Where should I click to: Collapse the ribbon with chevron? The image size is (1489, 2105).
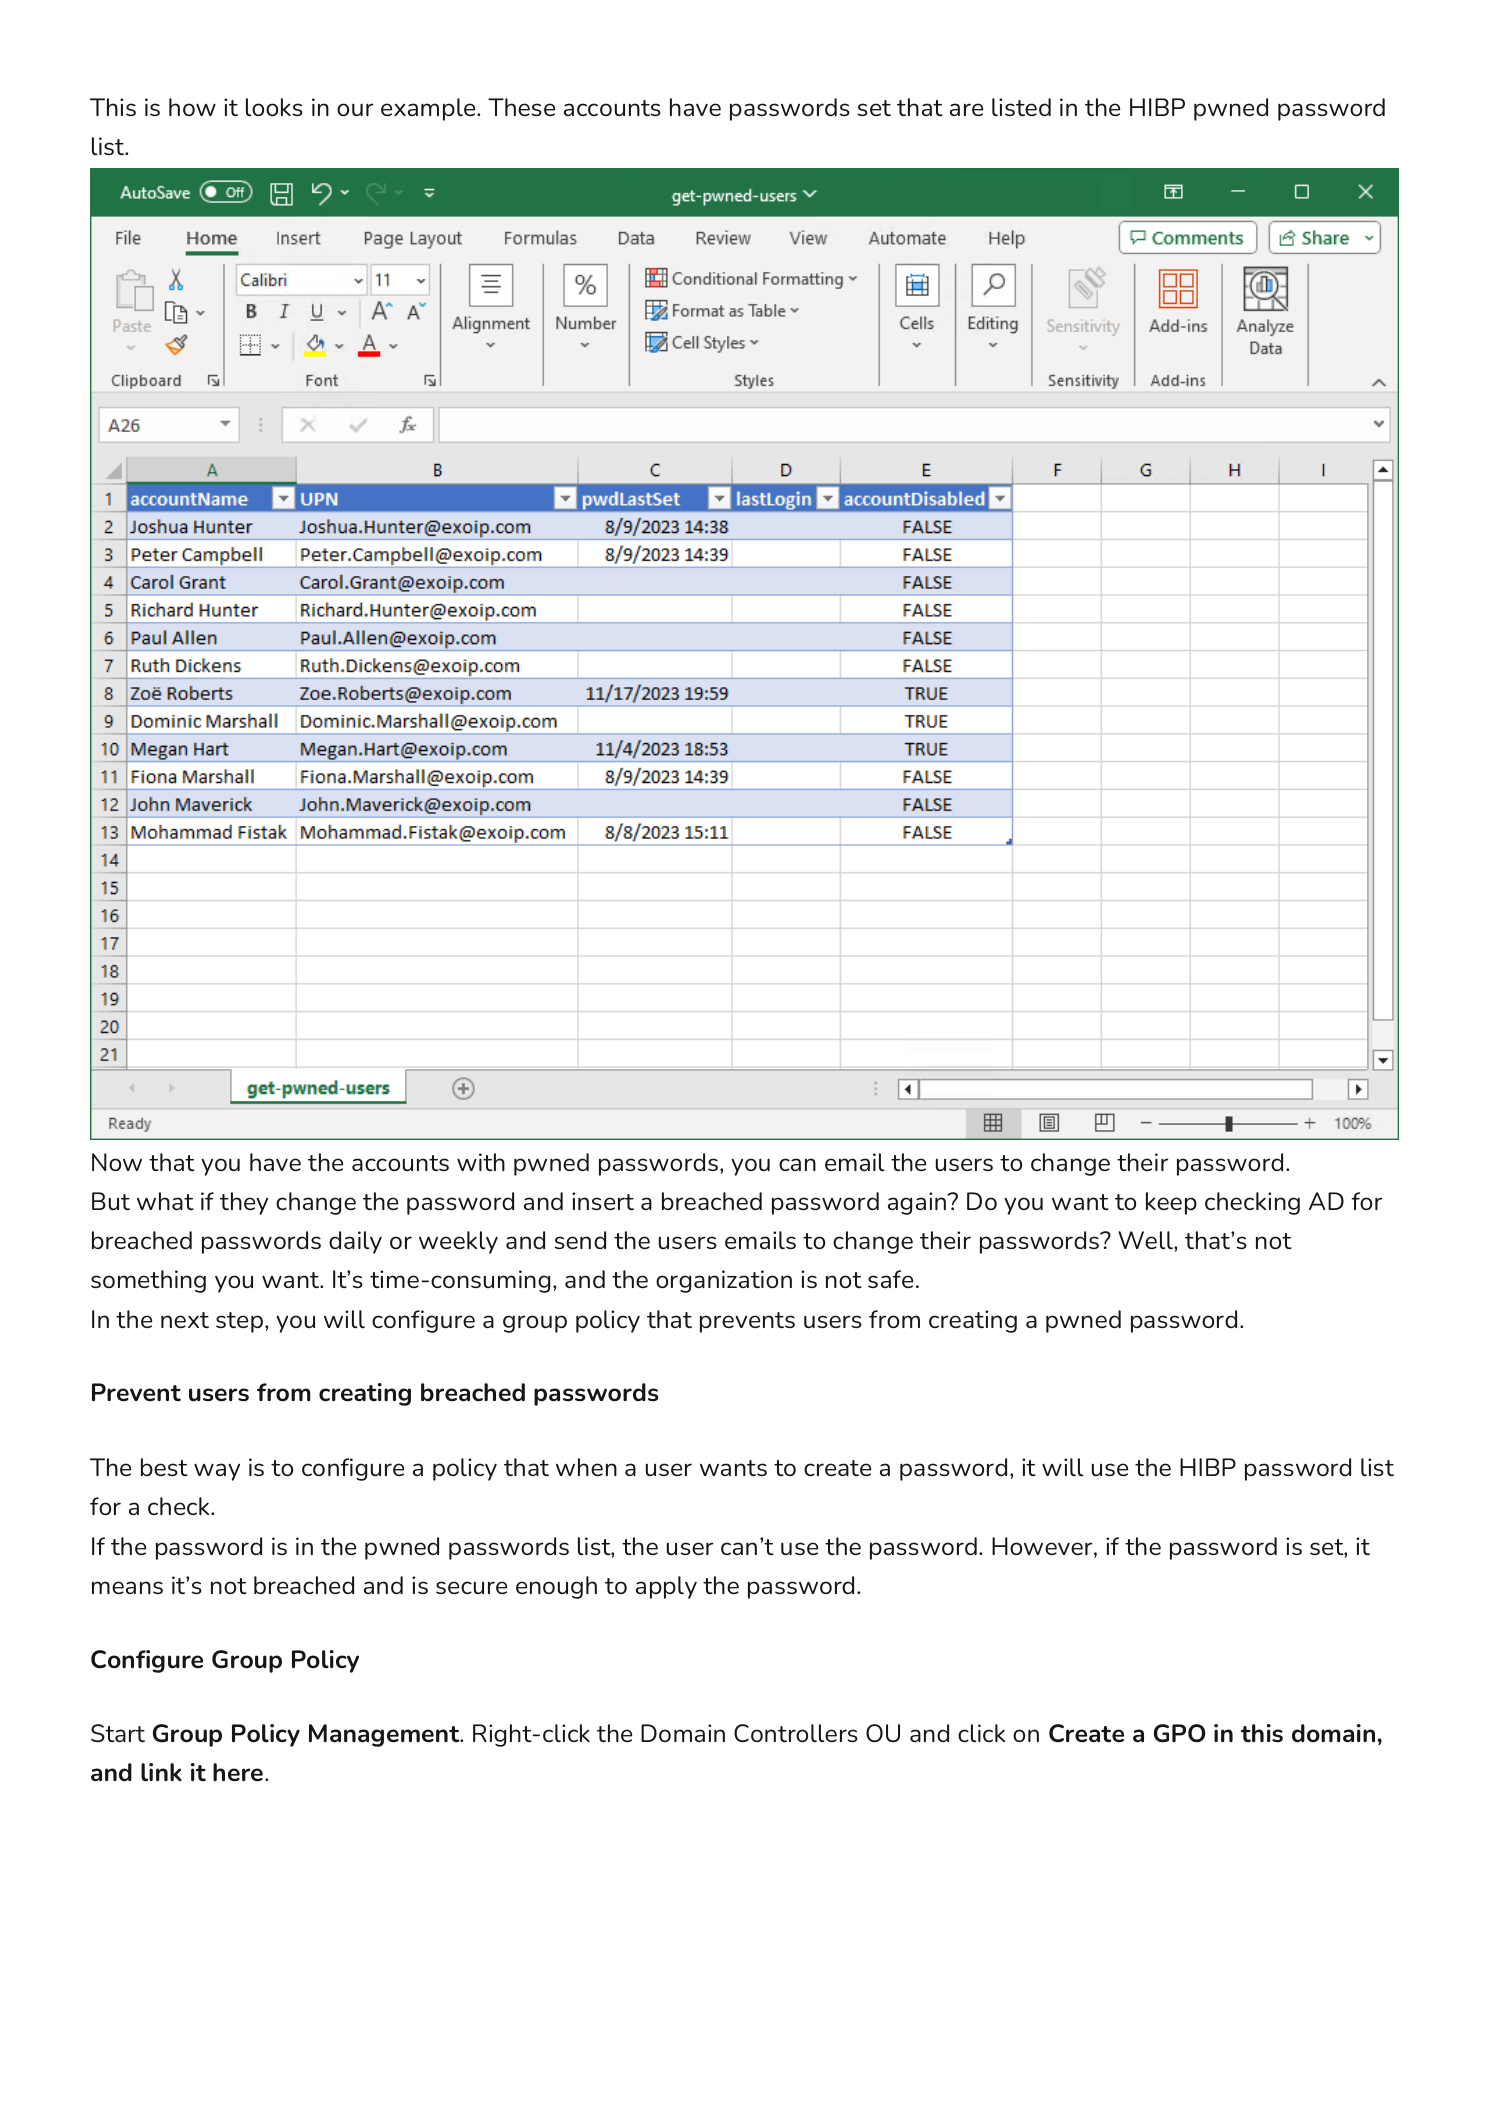point(1378,382)
